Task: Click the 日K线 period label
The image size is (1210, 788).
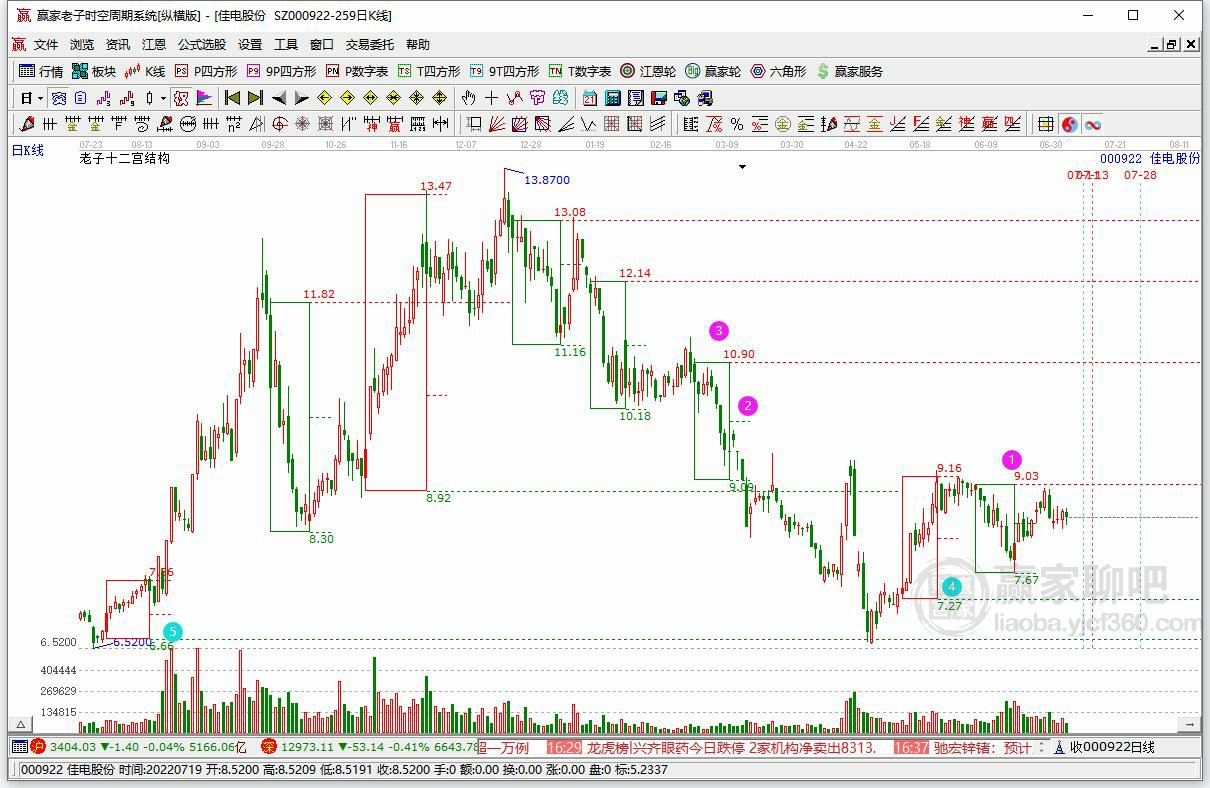Action: tap(28, 150)
